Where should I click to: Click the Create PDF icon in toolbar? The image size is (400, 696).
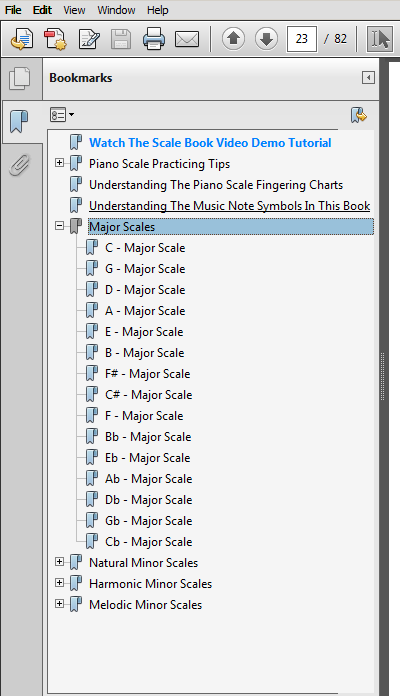tap(55, 39)
